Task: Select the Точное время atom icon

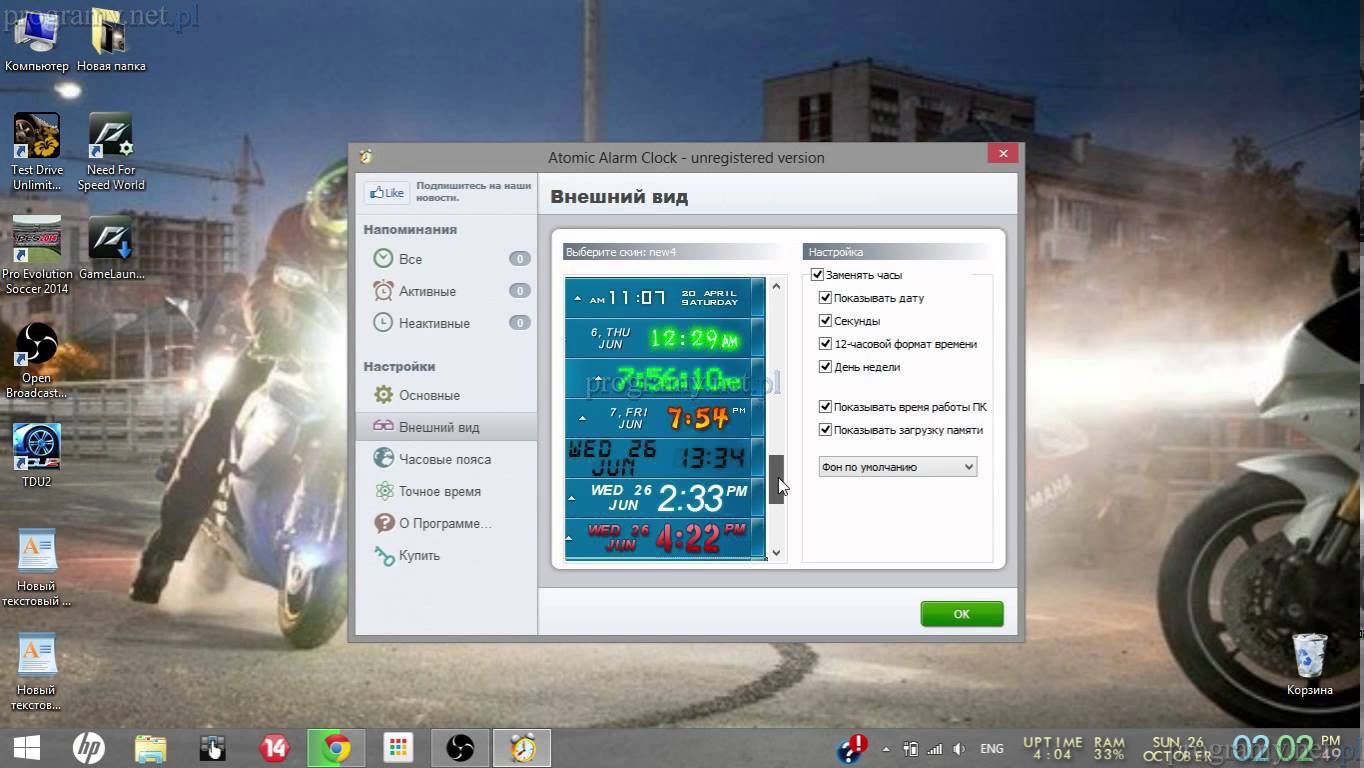Action: tap(383, 491)
